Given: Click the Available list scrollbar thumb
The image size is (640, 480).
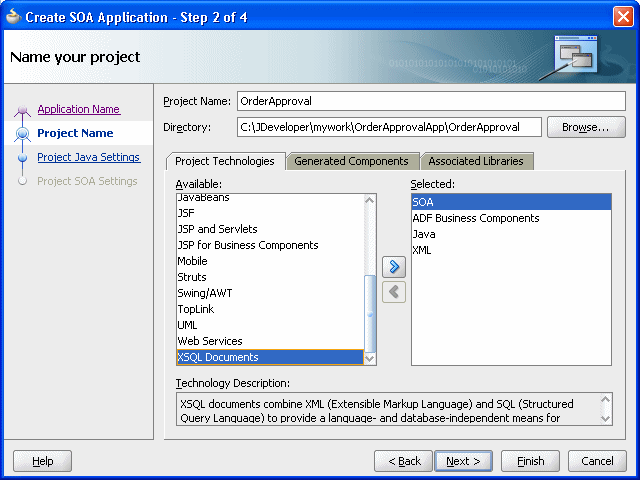Looking at the screenshot, I should coord(370,313).
